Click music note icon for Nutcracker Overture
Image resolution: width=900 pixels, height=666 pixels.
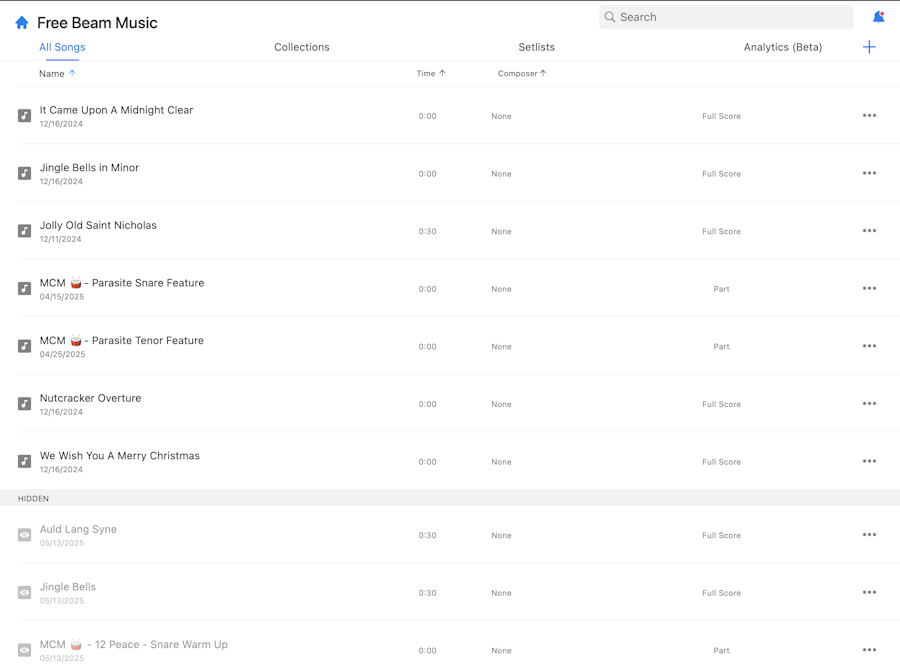coord(25,404)
